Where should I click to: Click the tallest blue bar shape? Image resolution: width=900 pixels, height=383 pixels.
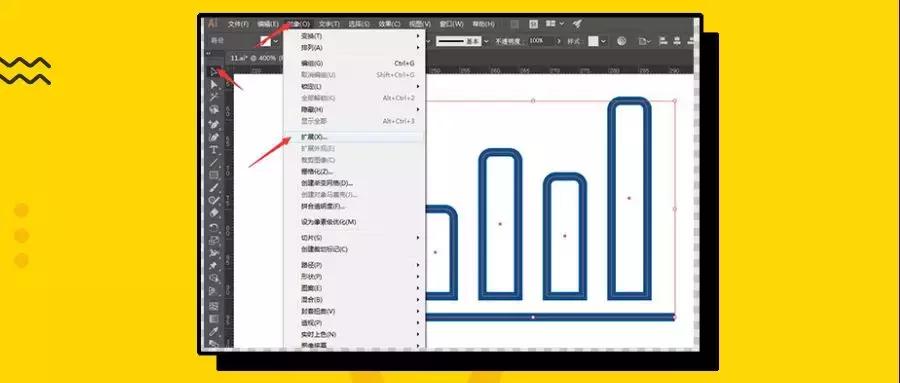(629, 198)
